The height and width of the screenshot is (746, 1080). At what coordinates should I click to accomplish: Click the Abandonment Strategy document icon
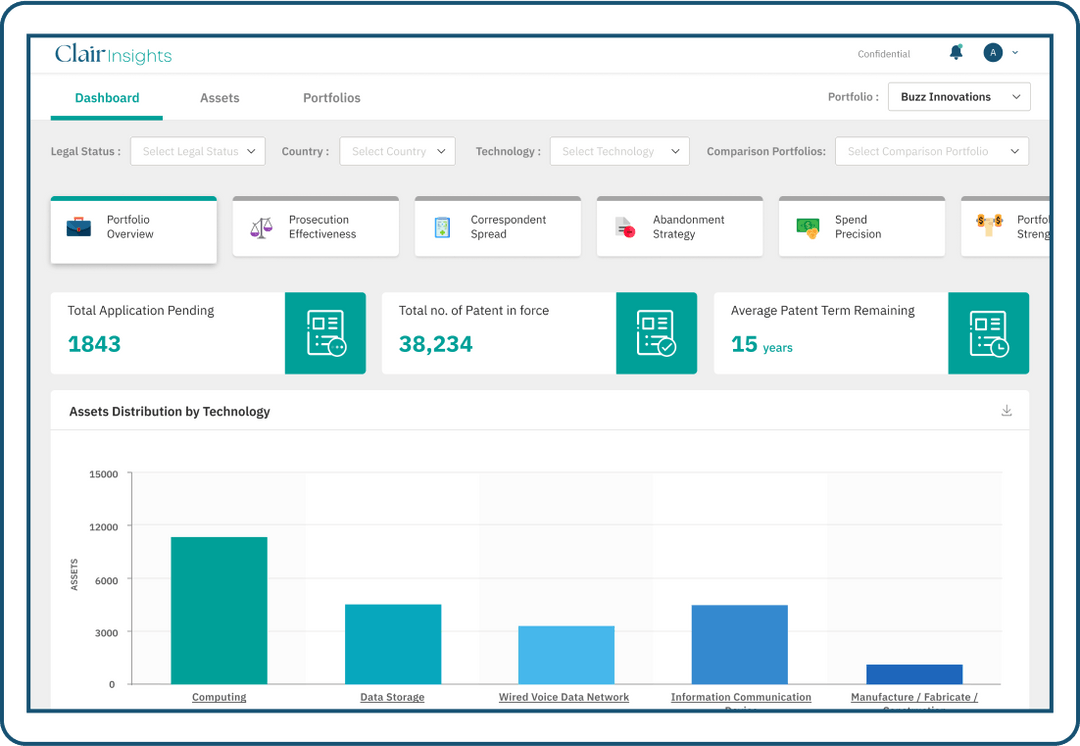point(625,227)
